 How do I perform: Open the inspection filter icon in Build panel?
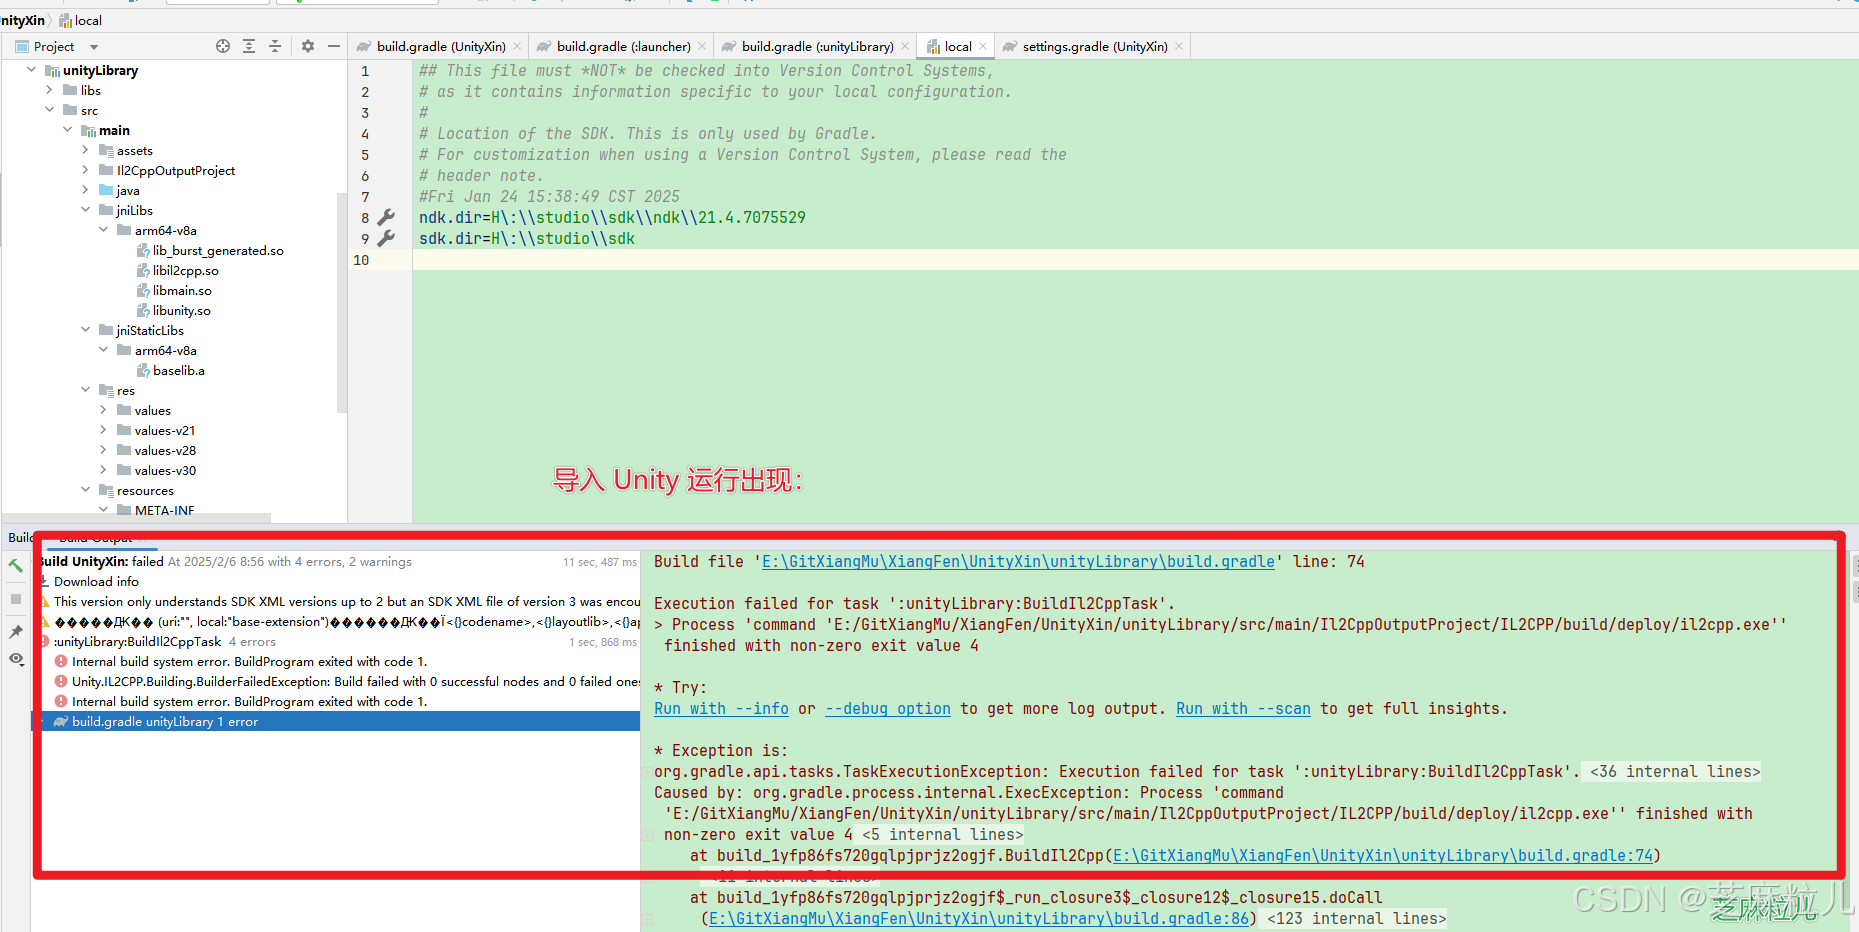point(15,659)
